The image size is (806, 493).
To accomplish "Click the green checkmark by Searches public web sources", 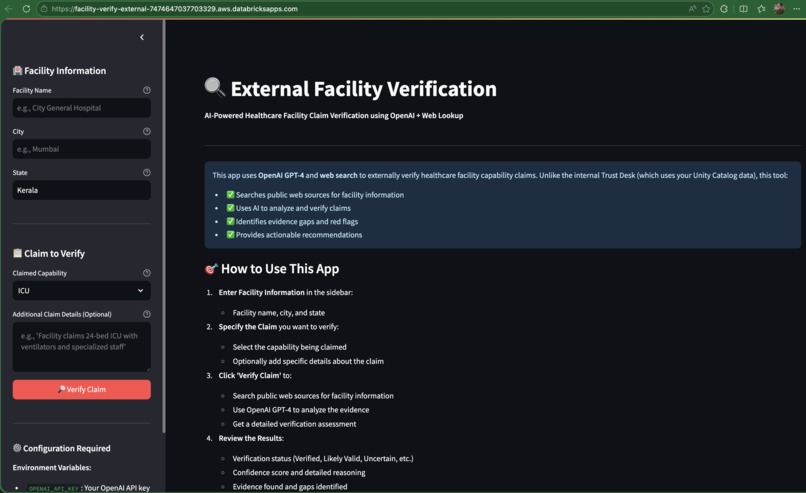I will tap(230, 194).
